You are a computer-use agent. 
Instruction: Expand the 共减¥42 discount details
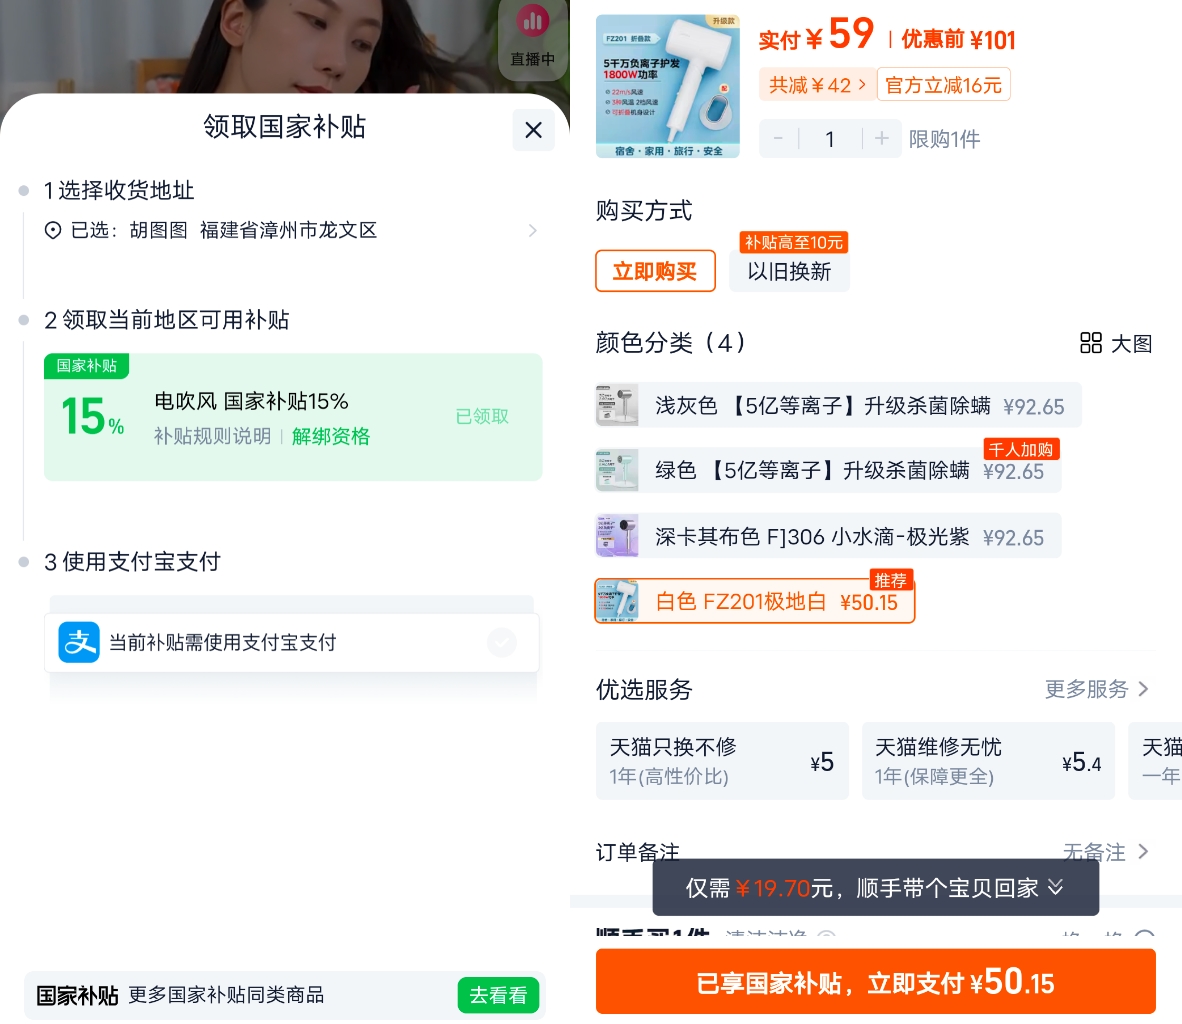click(x=817, y=85)
